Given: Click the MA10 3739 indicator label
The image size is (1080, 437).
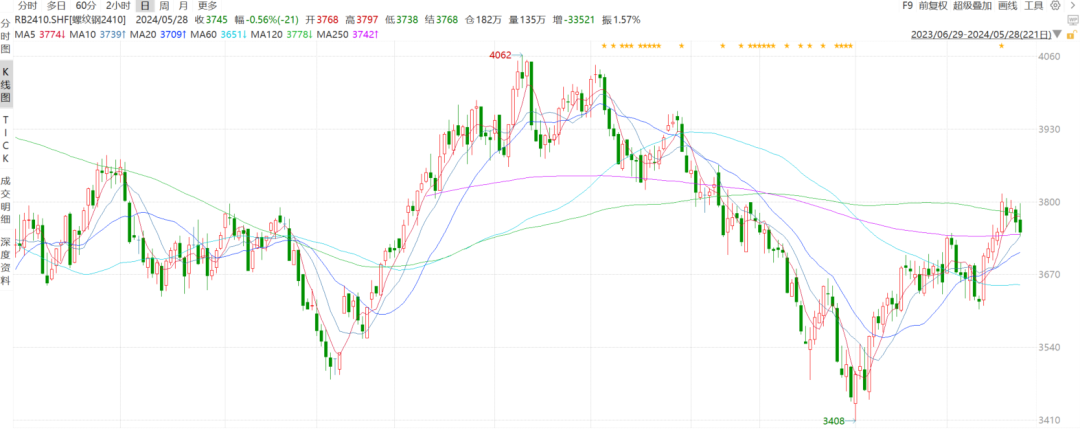Looking at the screenshot, I should coord(98,34).
